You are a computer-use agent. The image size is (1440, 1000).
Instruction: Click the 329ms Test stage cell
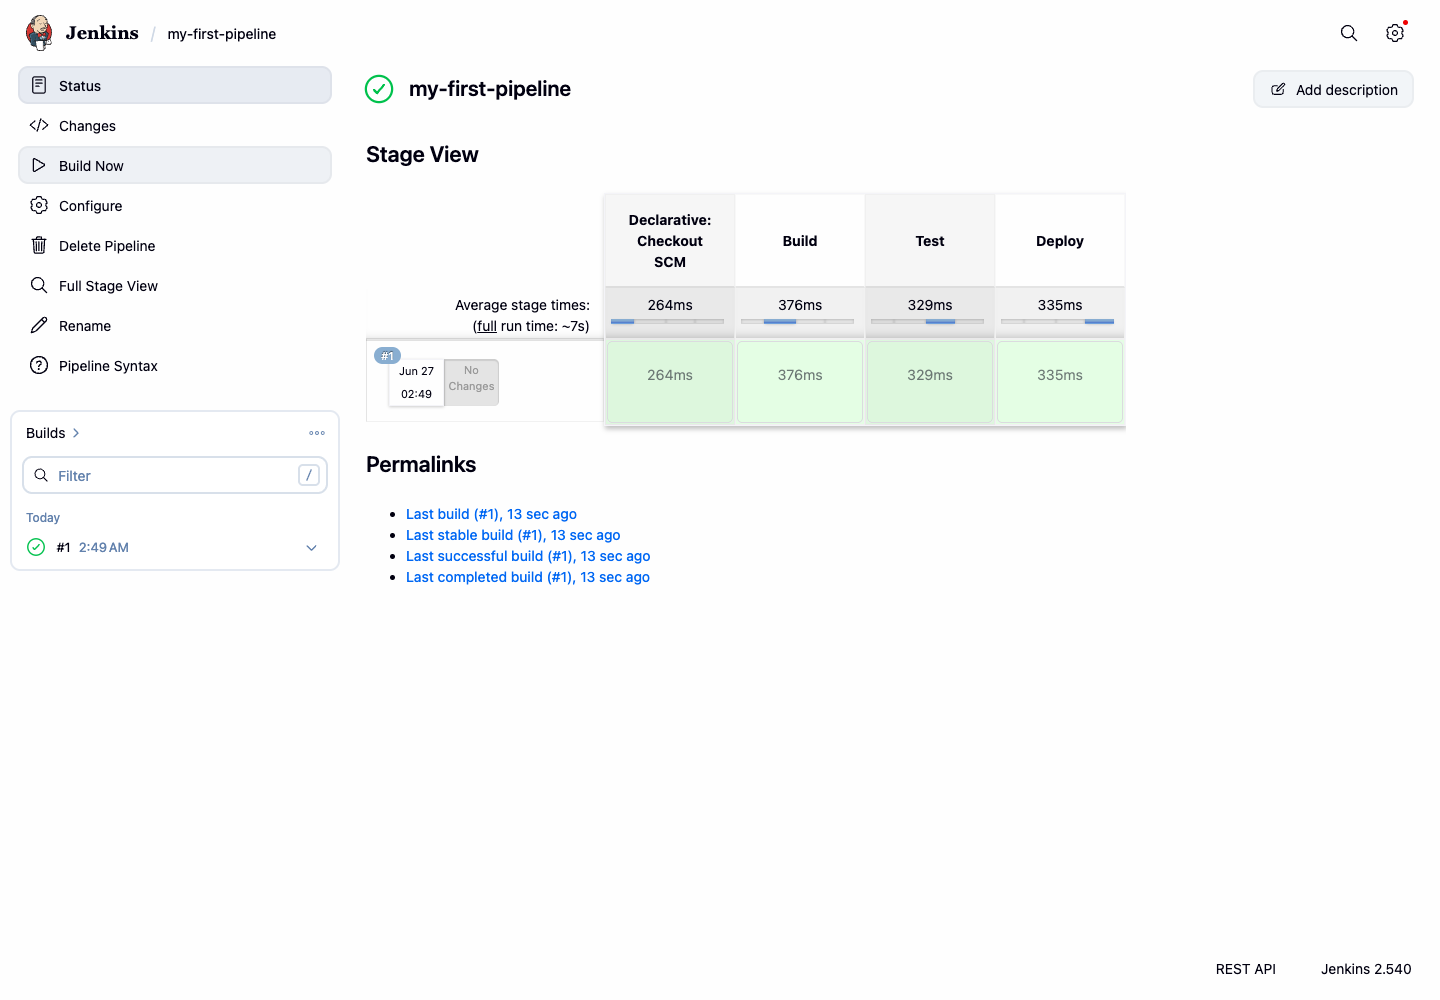click(x=930, y=381)
